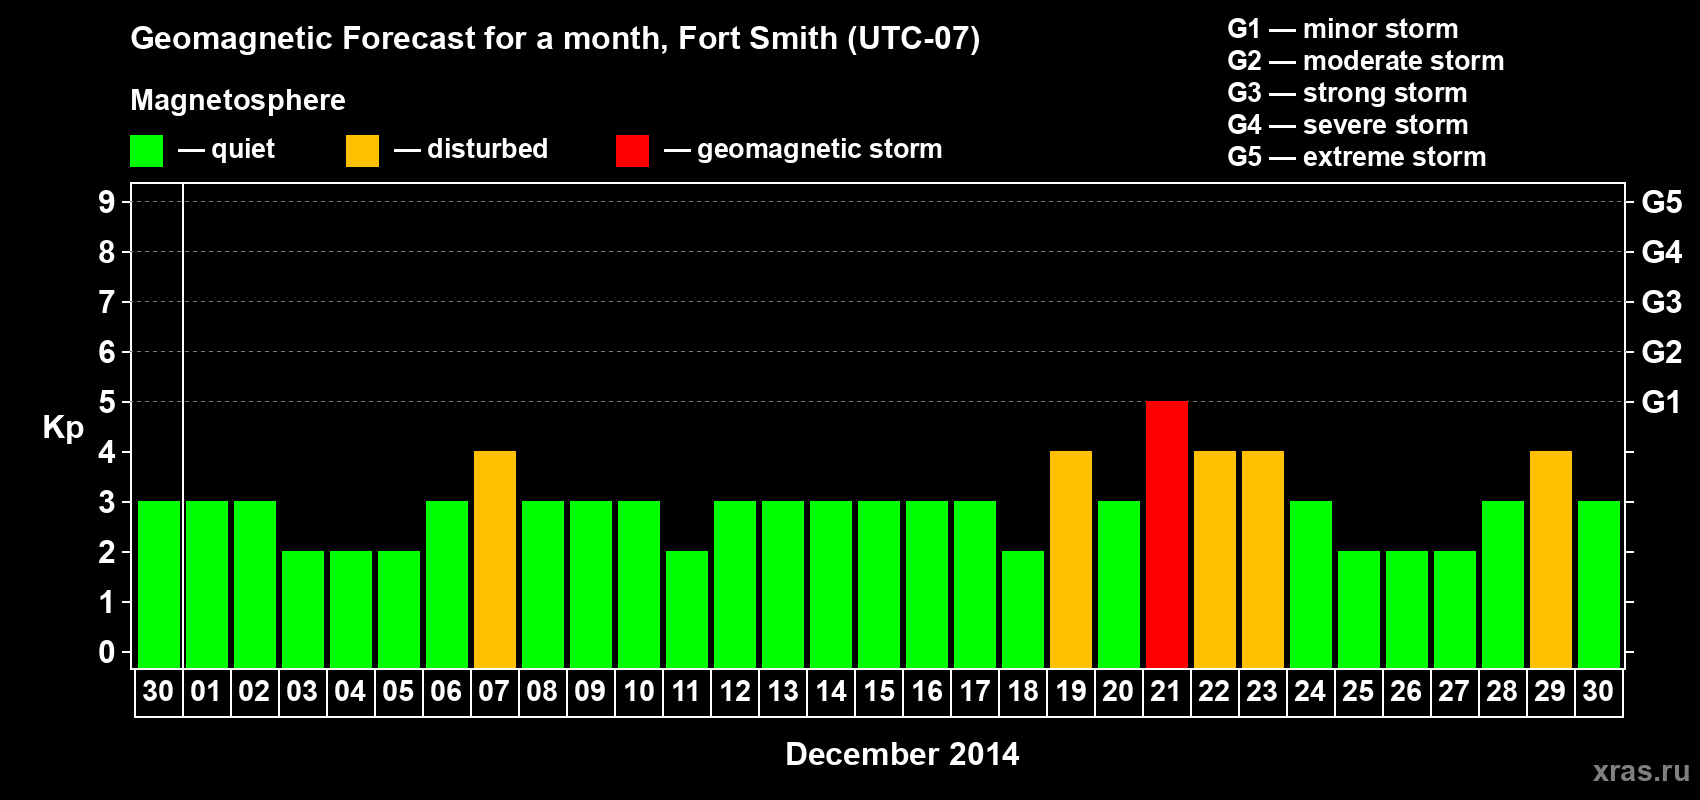Click the 'G2 — moderate storm' legend line
1700x800 pixels.
click(1366, 61)
